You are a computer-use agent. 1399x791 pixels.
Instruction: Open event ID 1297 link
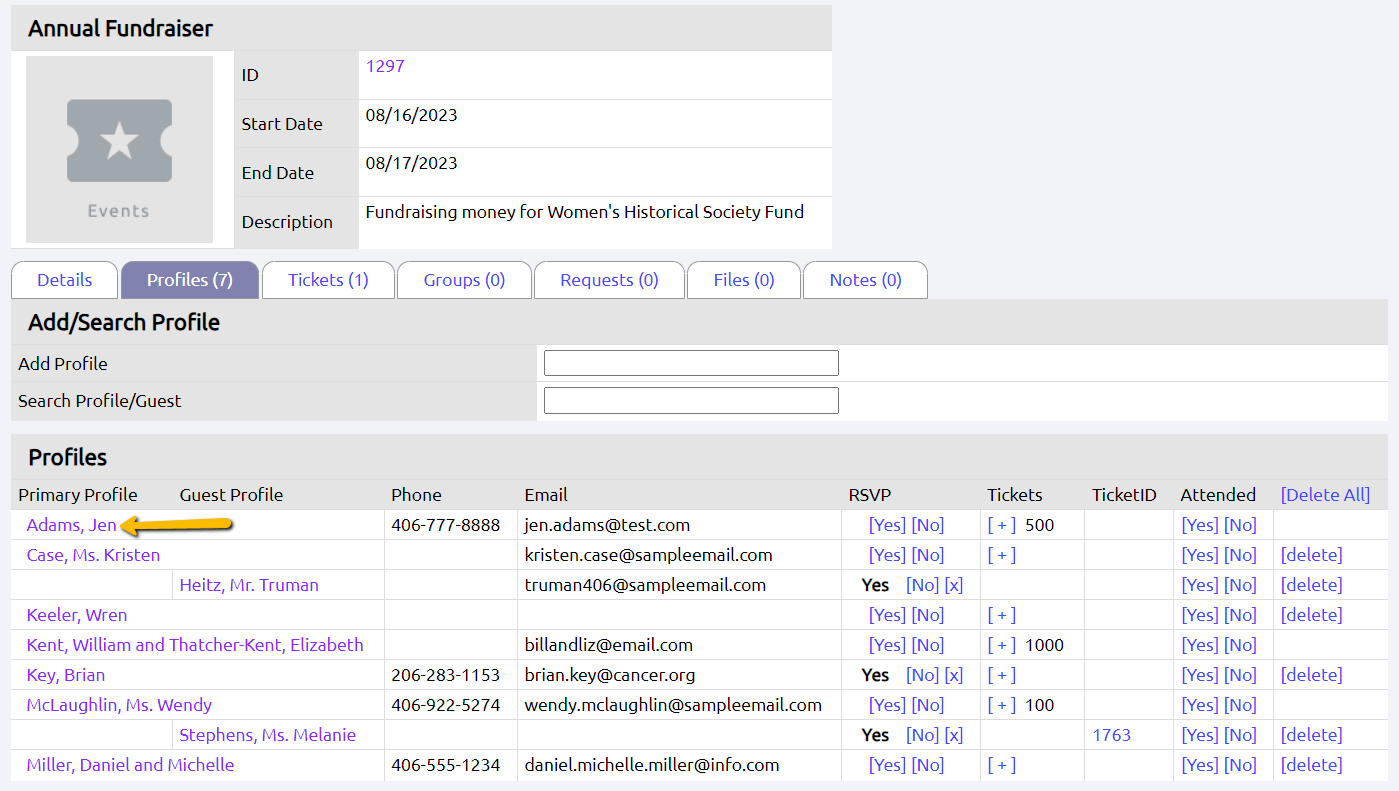[x=385, y=66]
